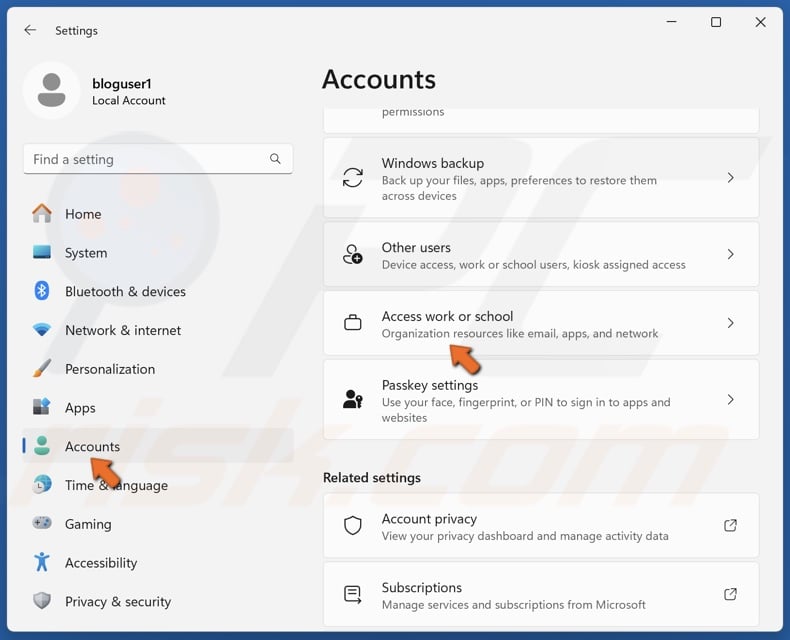Click 'Back up your files, apps' description

coord(519,187)
